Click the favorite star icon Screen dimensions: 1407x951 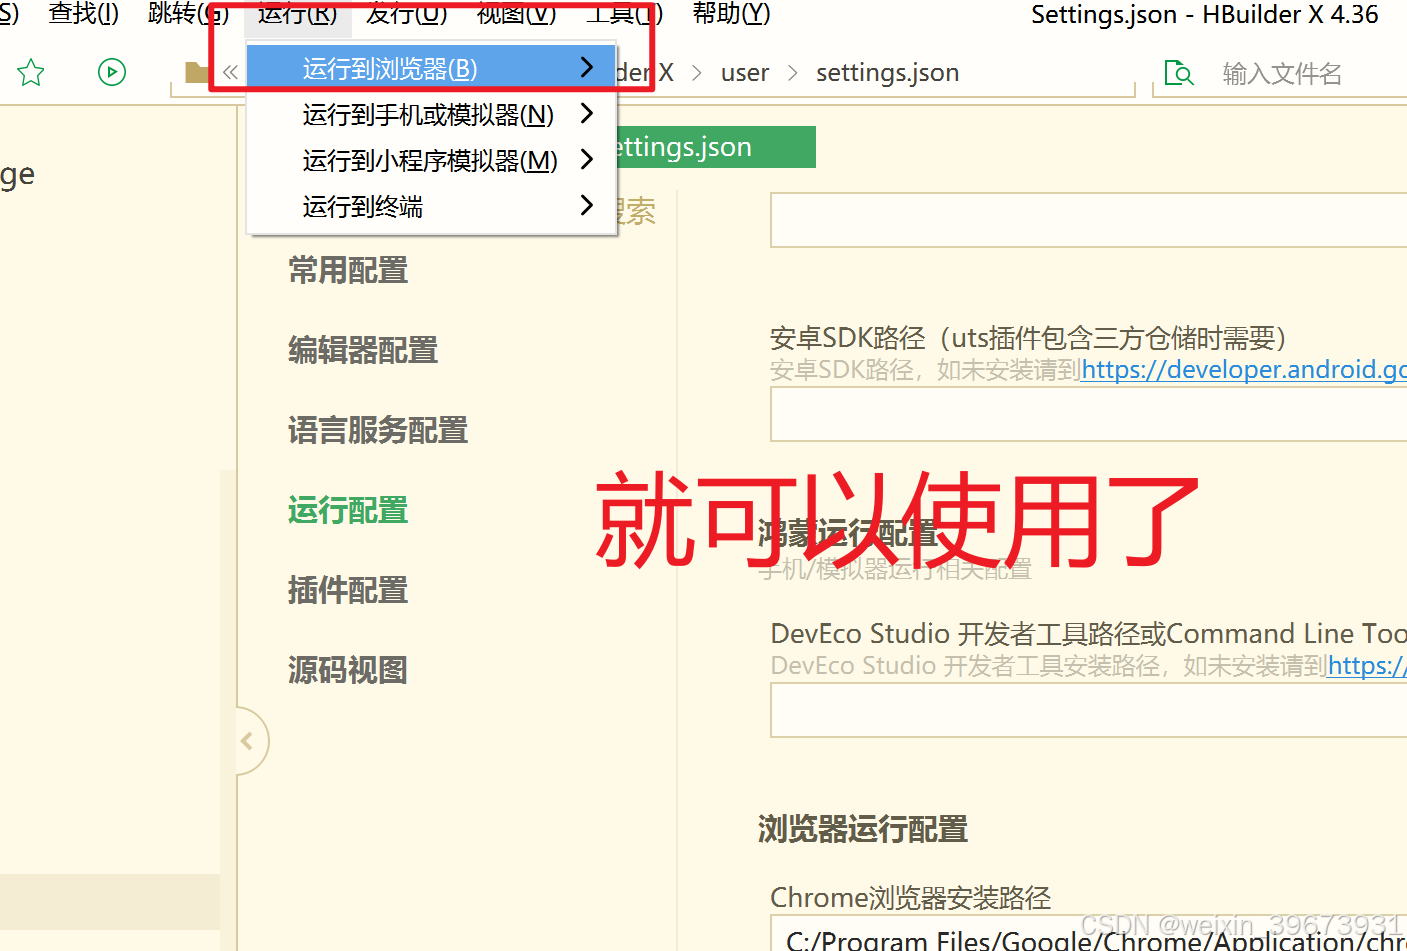30,71
